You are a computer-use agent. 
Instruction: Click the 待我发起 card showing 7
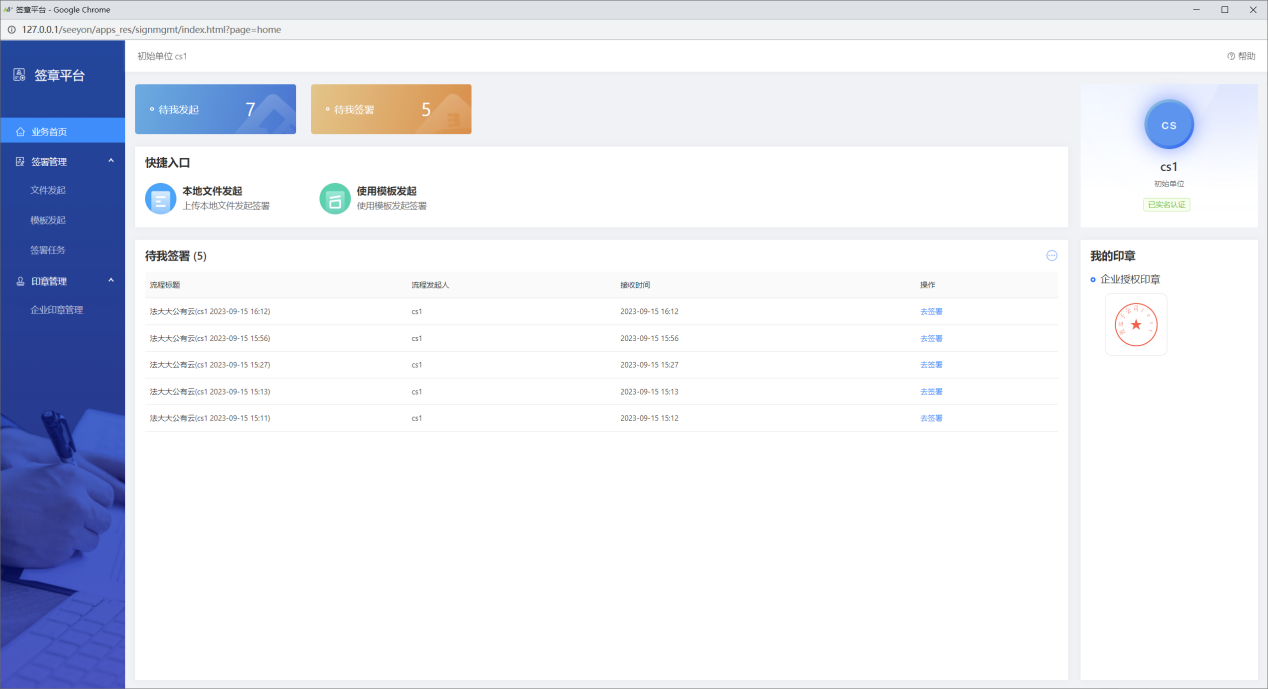pyautogui.click(x=215, y=109)
